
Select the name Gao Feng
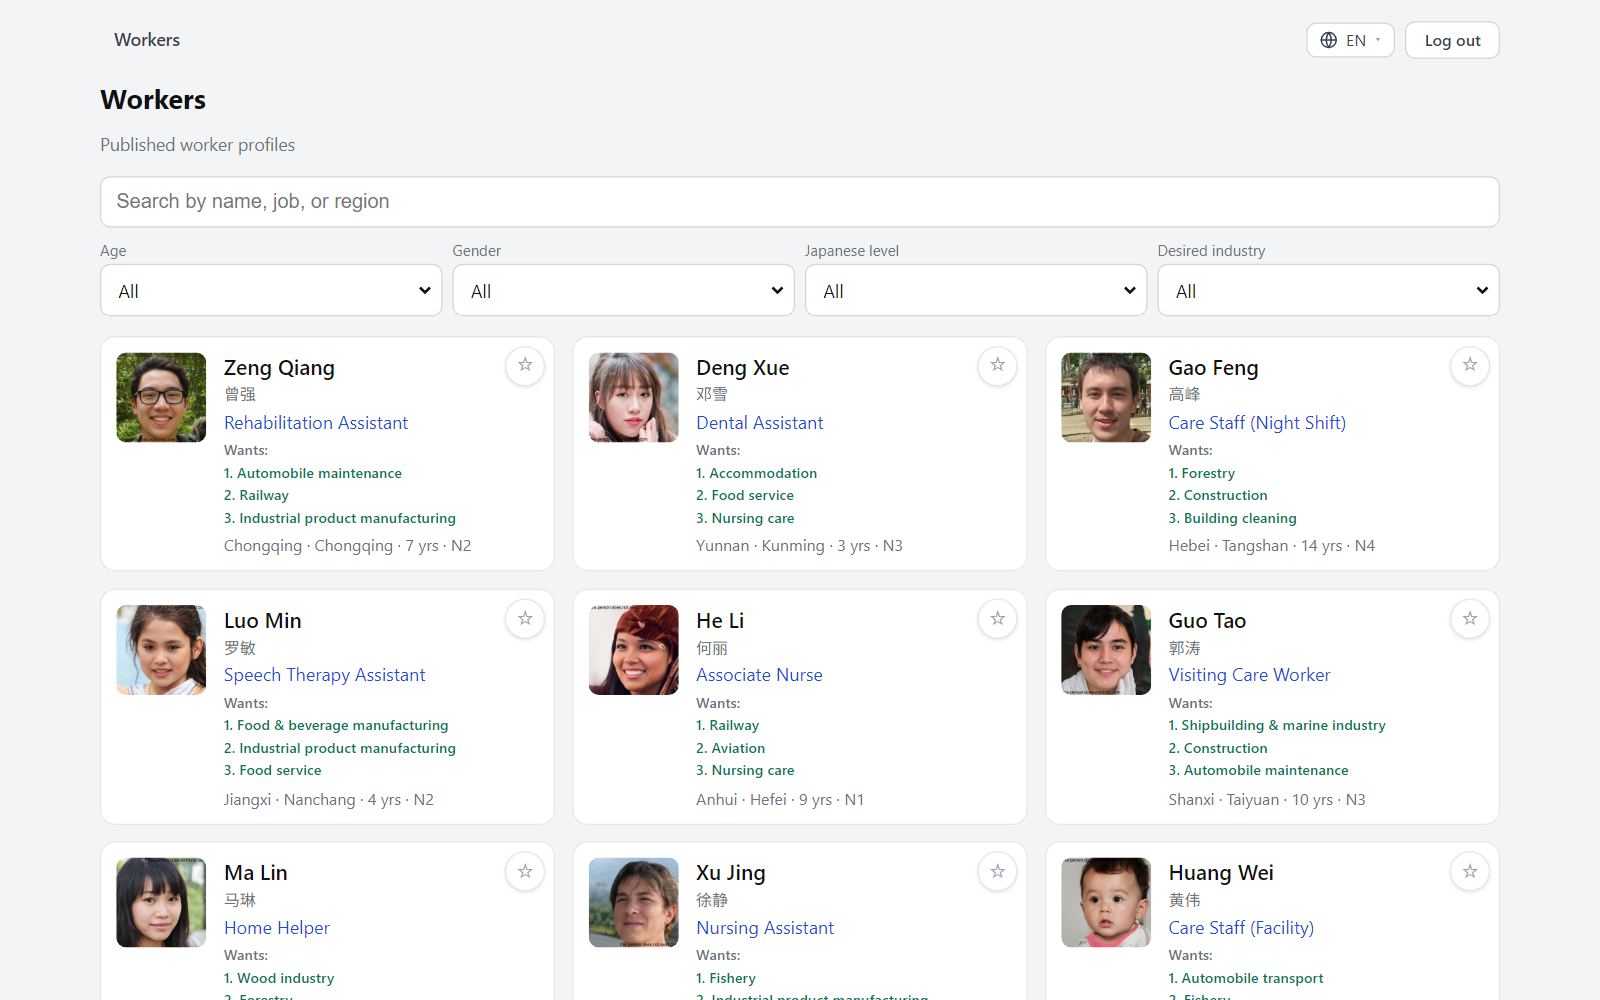[1213, 368]
